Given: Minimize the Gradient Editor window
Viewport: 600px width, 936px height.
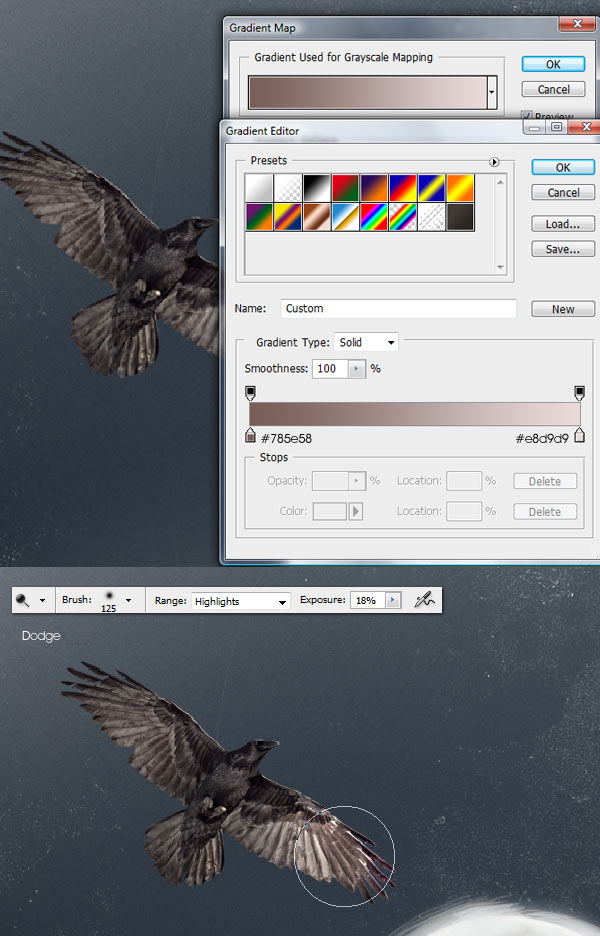Looking at the screenshot, I should pos(534,127).
